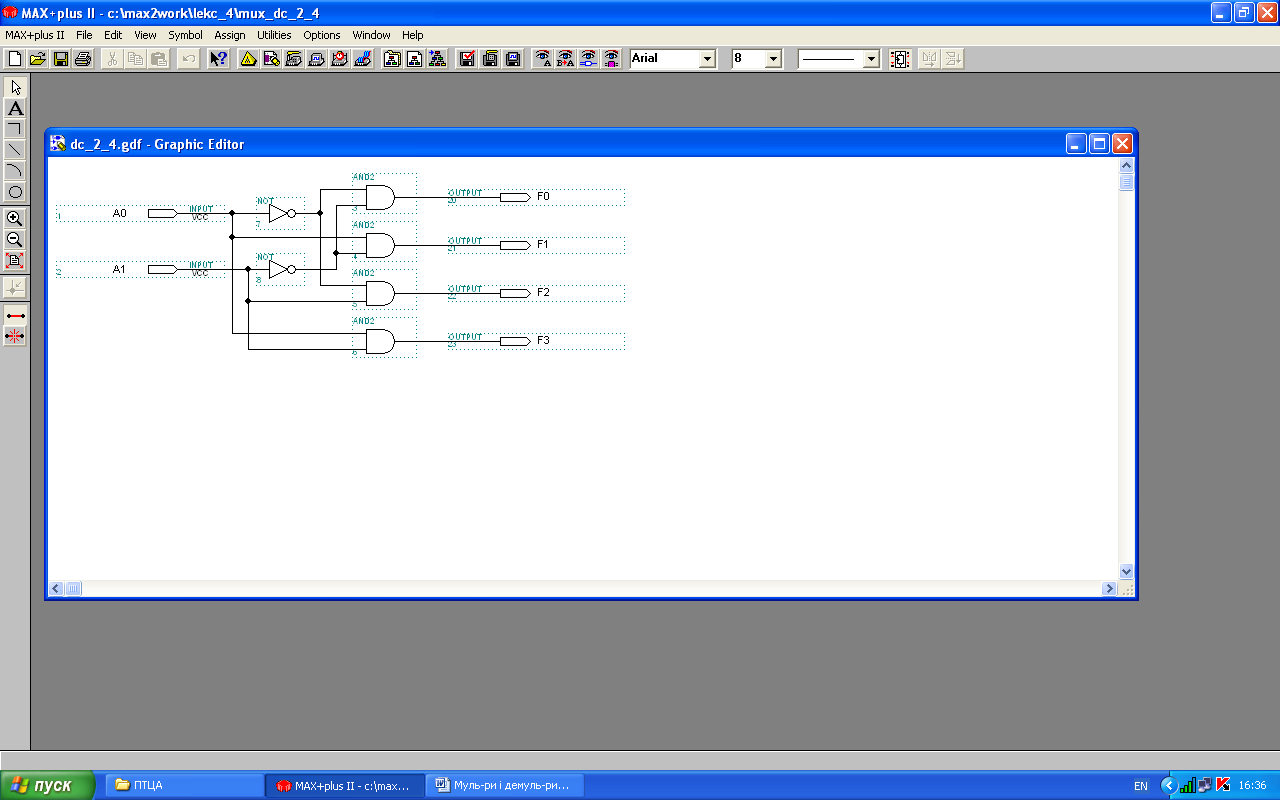1280x800 pixels.
Task: Open the Floorplan Editor icon
Action: [270, 59]
